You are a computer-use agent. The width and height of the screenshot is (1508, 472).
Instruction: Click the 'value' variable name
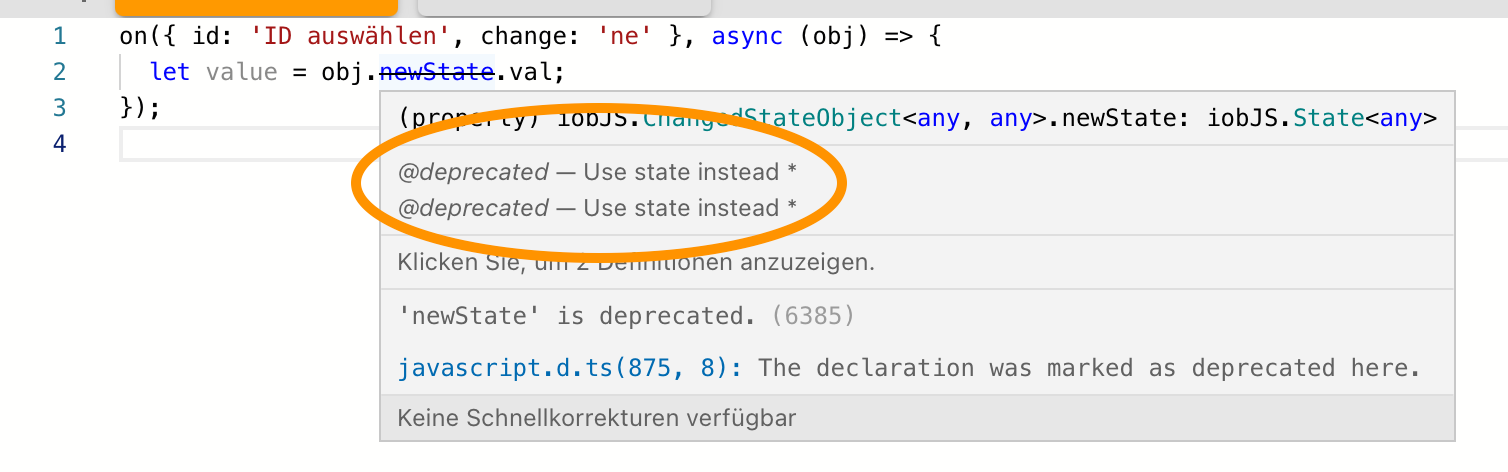(242, 72)
